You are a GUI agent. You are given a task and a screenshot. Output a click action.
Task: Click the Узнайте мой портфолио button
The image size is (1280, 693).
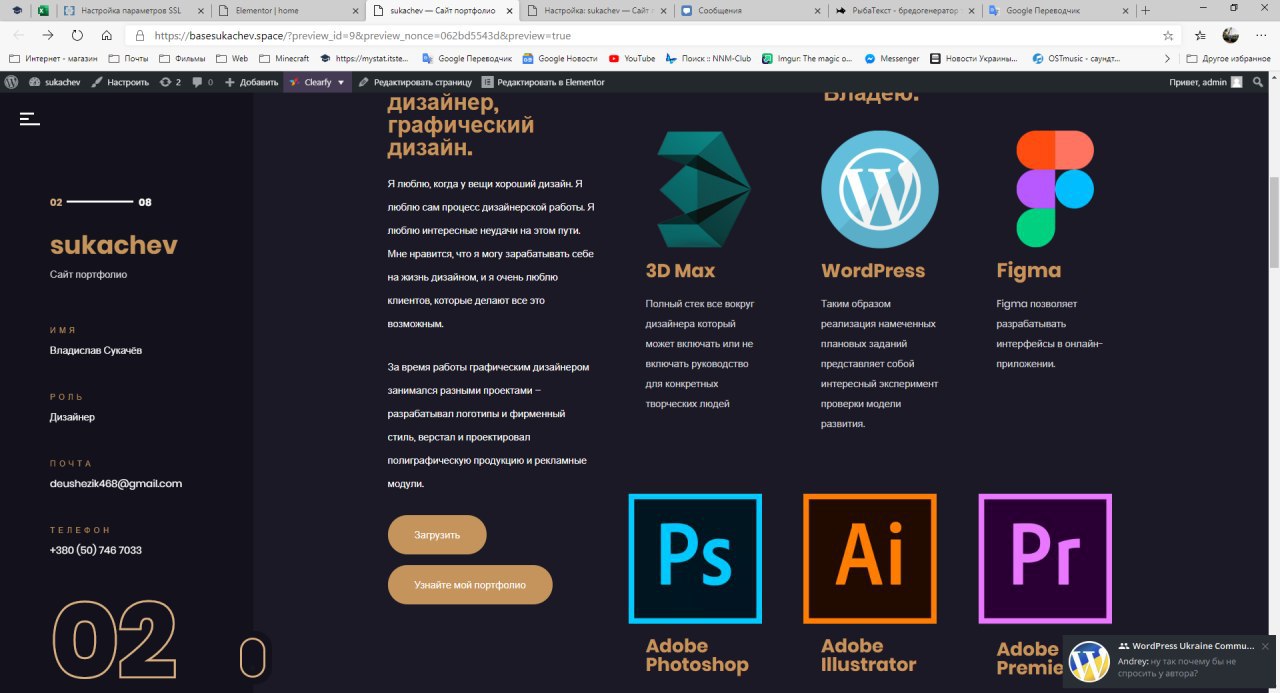(470, 585)
